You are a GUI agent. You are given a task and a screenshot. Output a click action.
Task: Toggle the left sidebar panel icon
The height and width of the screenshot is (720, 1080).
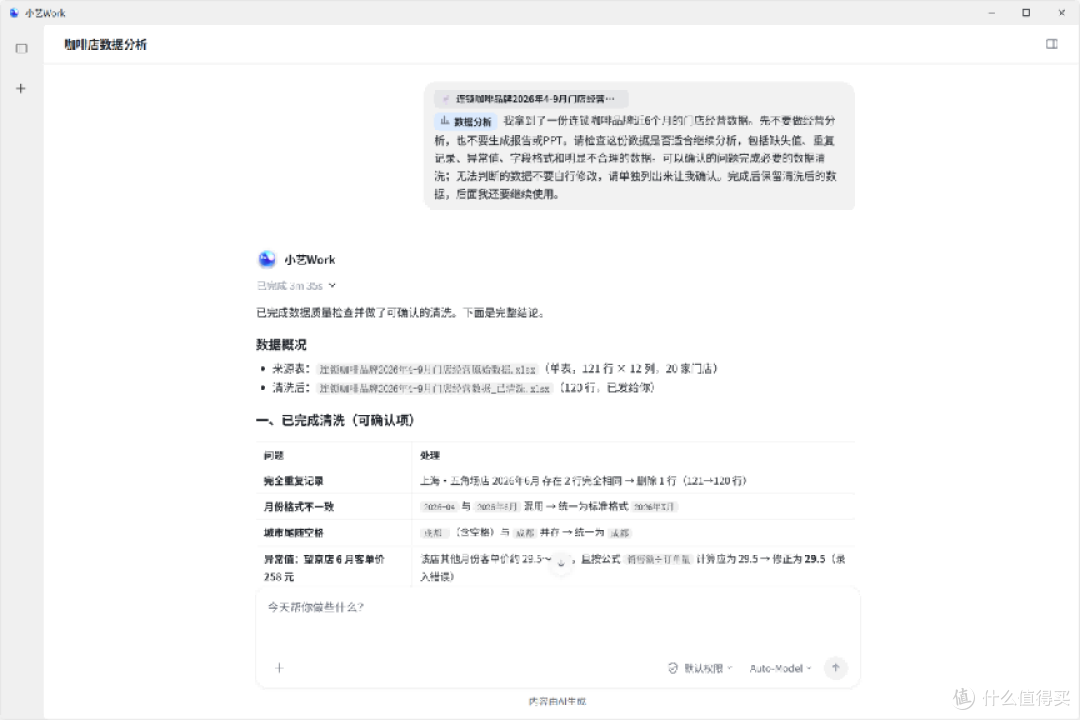(21, 48)
